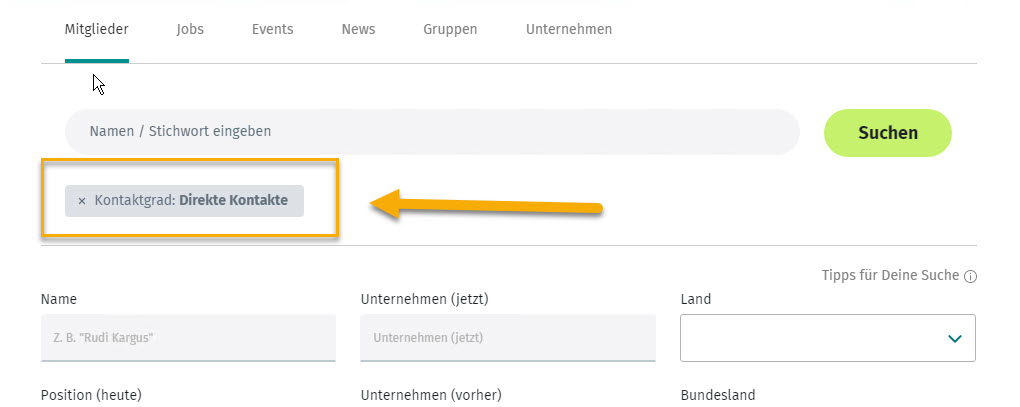Image resolution: width=1020 pixels, height=407 pixels.
Task: Open Tipps für Deine Suche link
Action: [x=891, y=275]
